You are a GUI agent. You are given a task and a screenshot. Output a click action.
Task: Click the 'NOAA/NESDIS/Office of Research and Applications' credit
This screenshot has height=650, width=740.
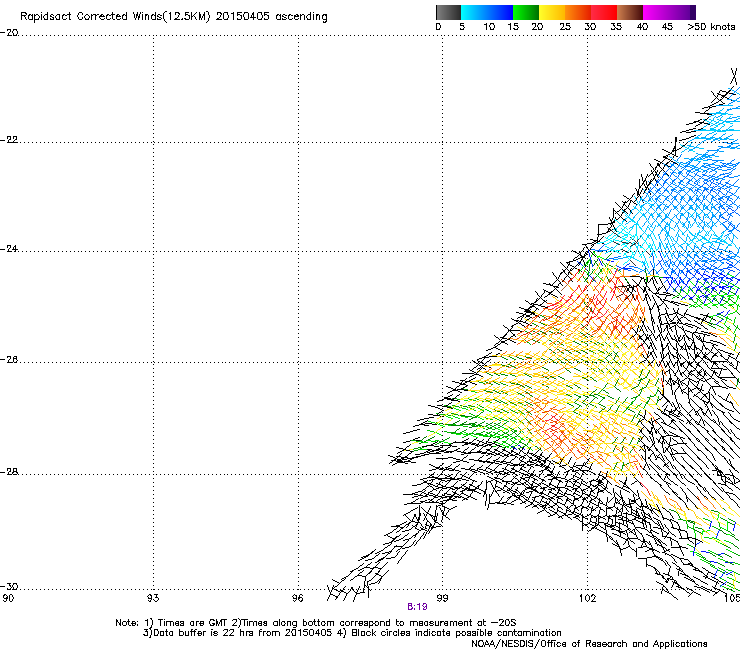point(589,644)
